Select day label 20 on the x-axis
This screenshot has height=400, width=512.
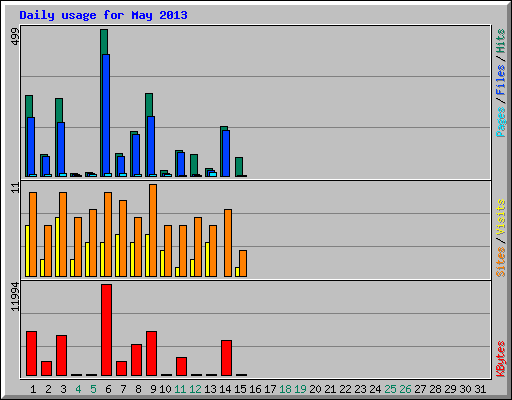(315, 389)
